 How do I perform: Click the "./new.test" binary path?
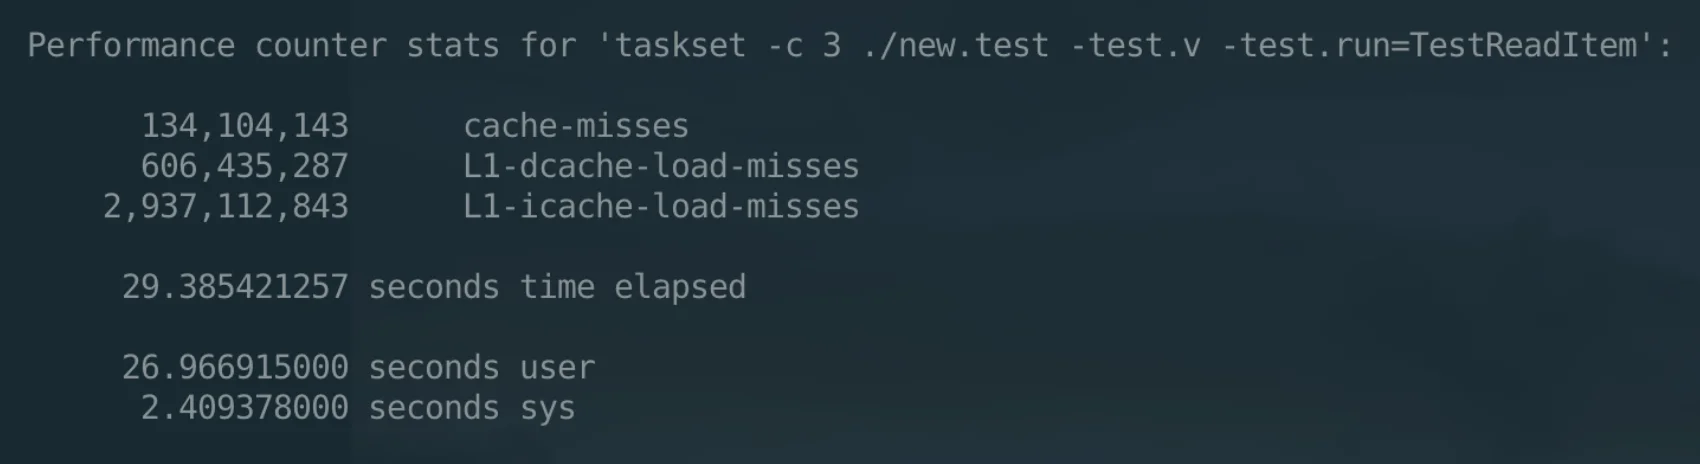click(955, 46)
